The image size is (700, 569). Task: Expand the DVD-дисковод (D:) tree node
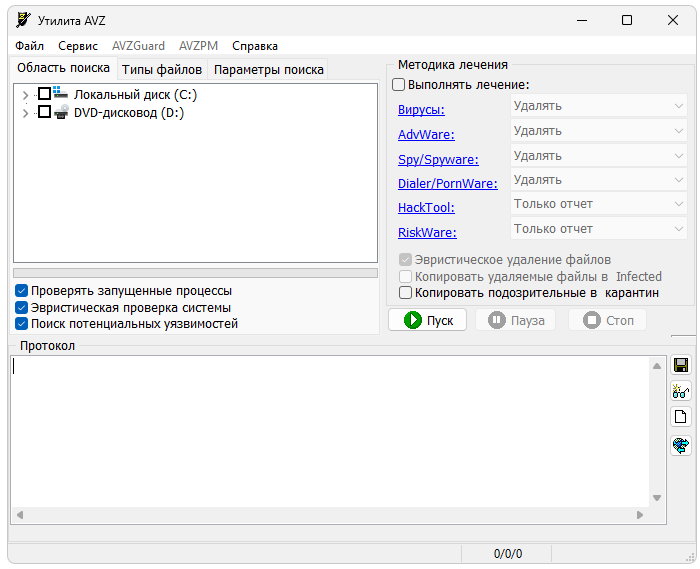pyautogui.click(x=25, y=113)
